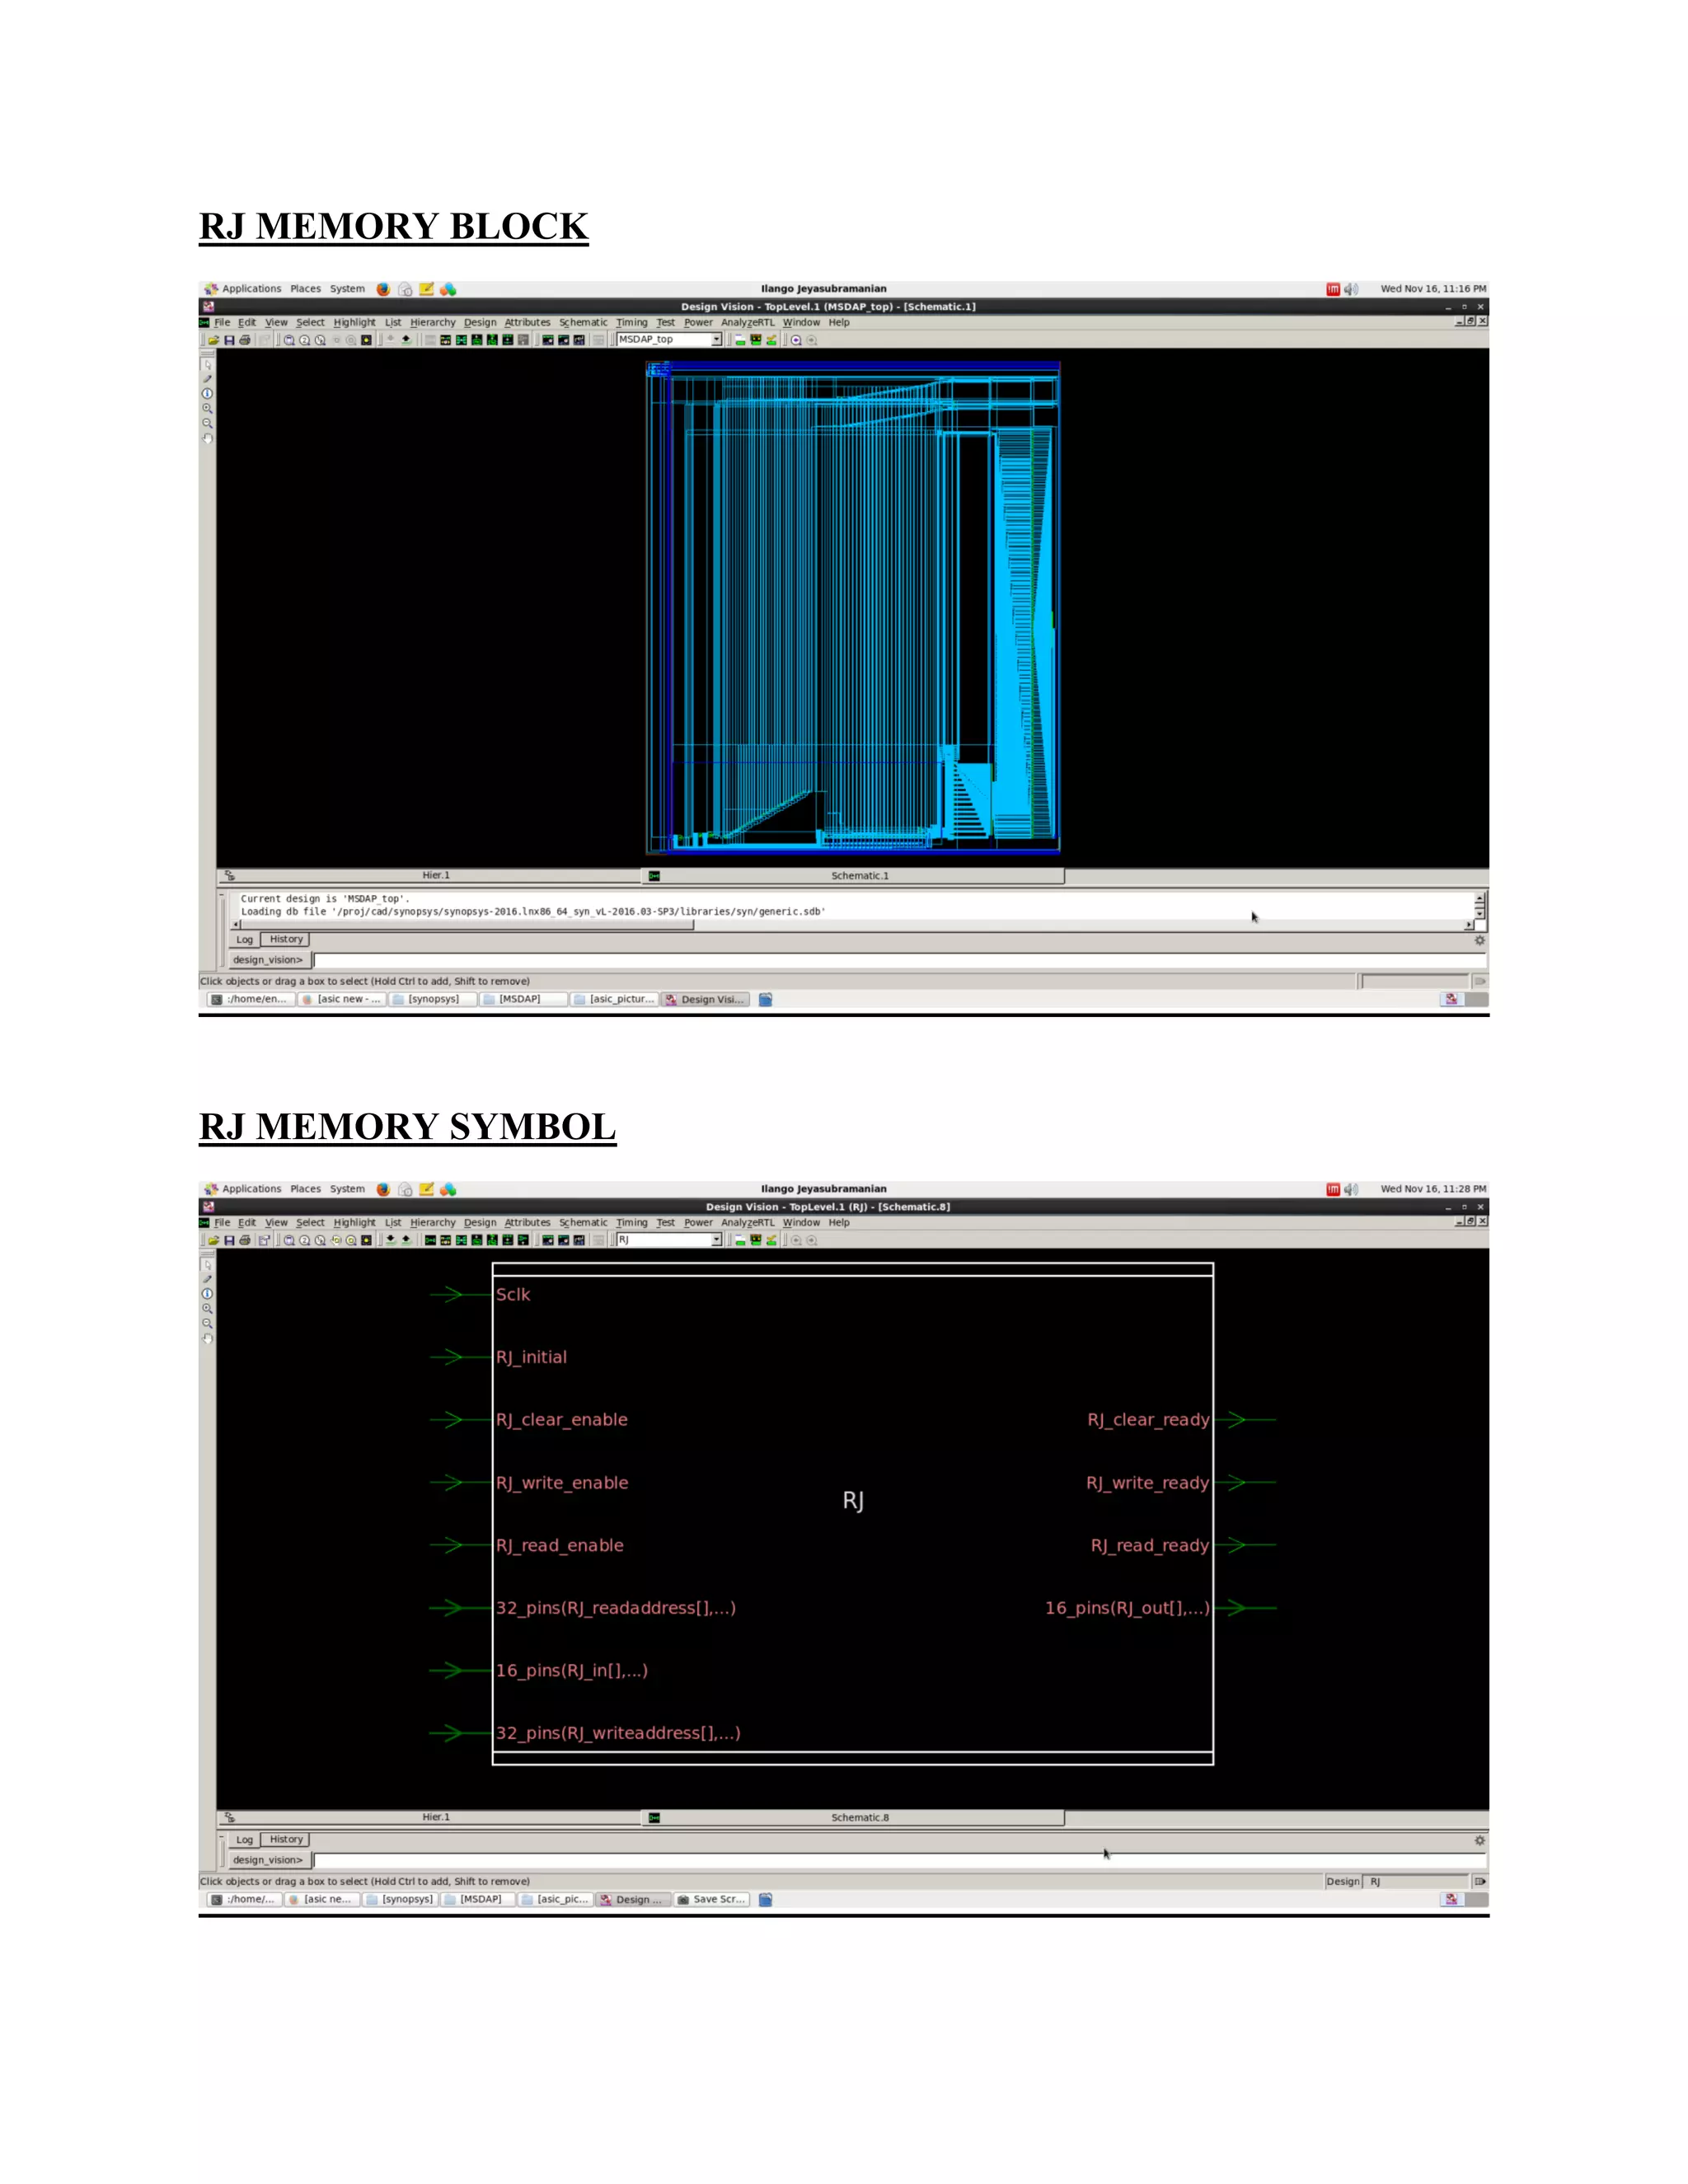Viewport: 1688px width, 2184px height.
Task: Click the History button in the upper console
Action: pos(286,940)
